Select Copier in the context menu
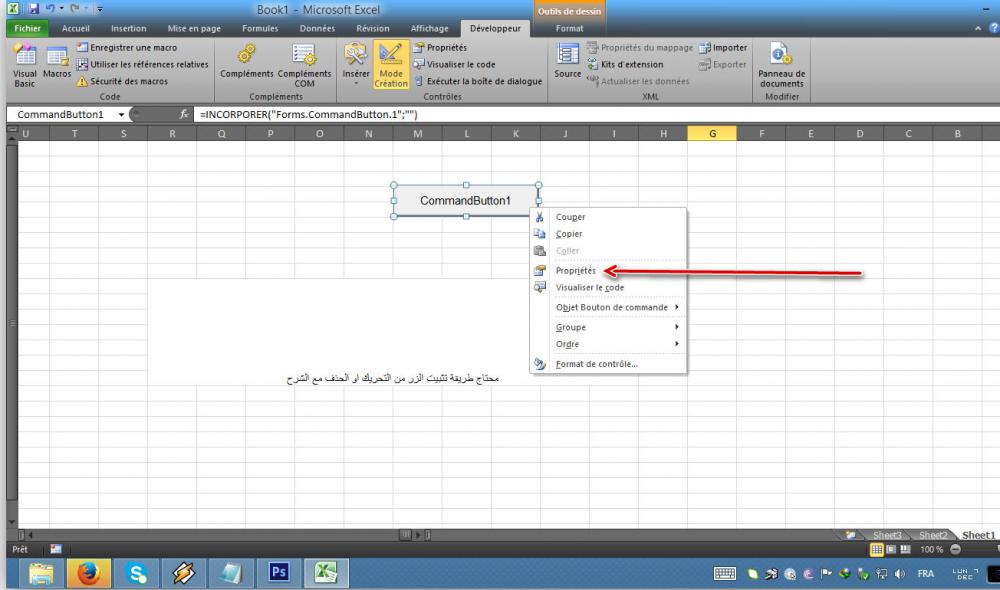Screen dimensions: 1000x590 click(608, 234)
